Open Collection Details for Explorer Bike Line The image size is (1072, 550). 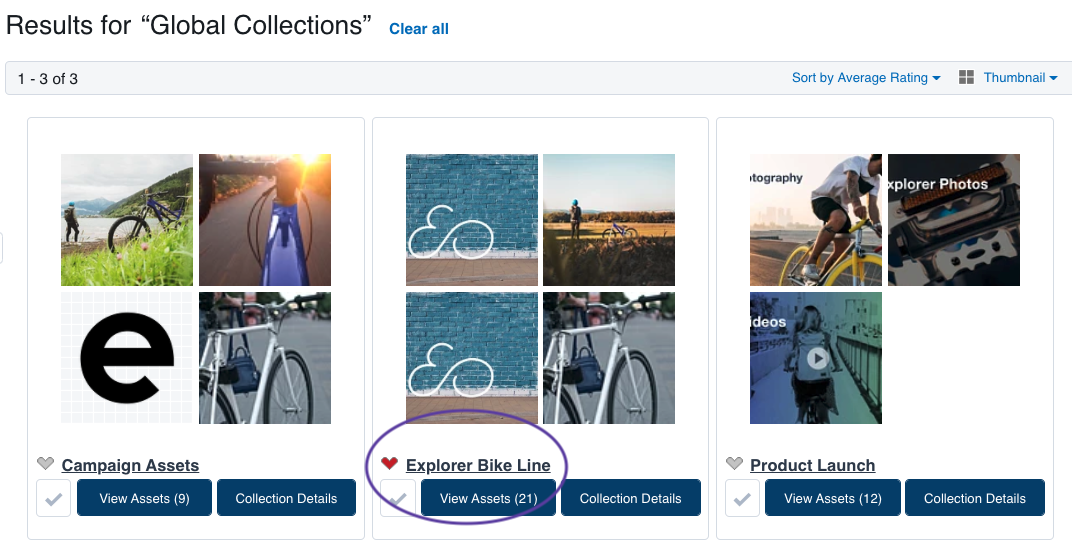point(630,498)
